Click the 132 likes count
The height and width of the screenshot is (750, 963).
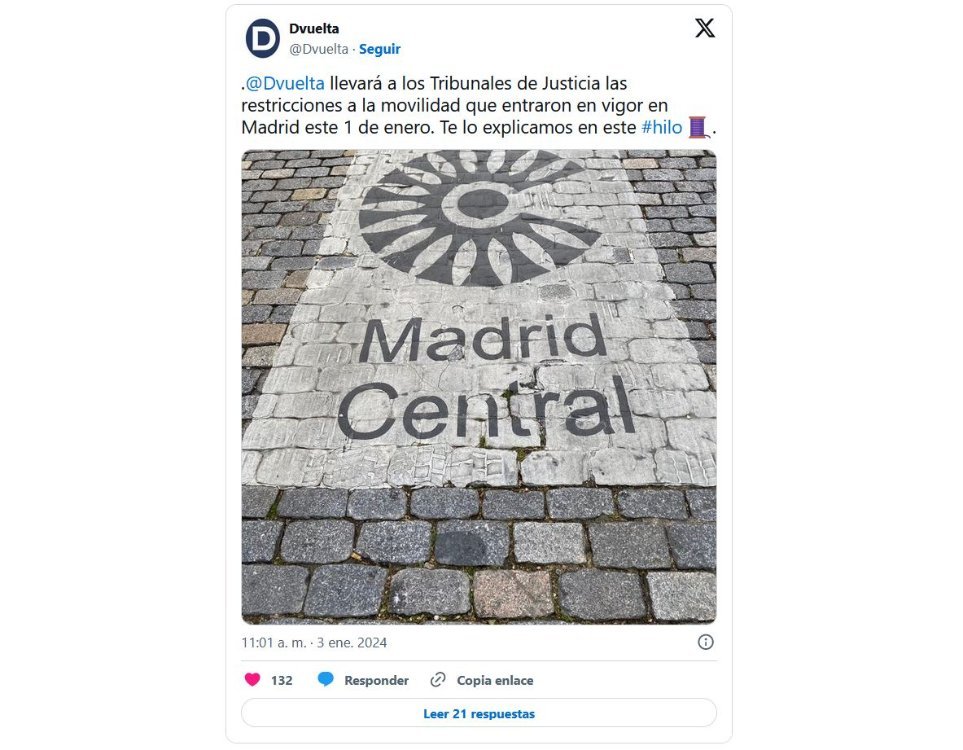pyautogui.click(x=282, y=681)
